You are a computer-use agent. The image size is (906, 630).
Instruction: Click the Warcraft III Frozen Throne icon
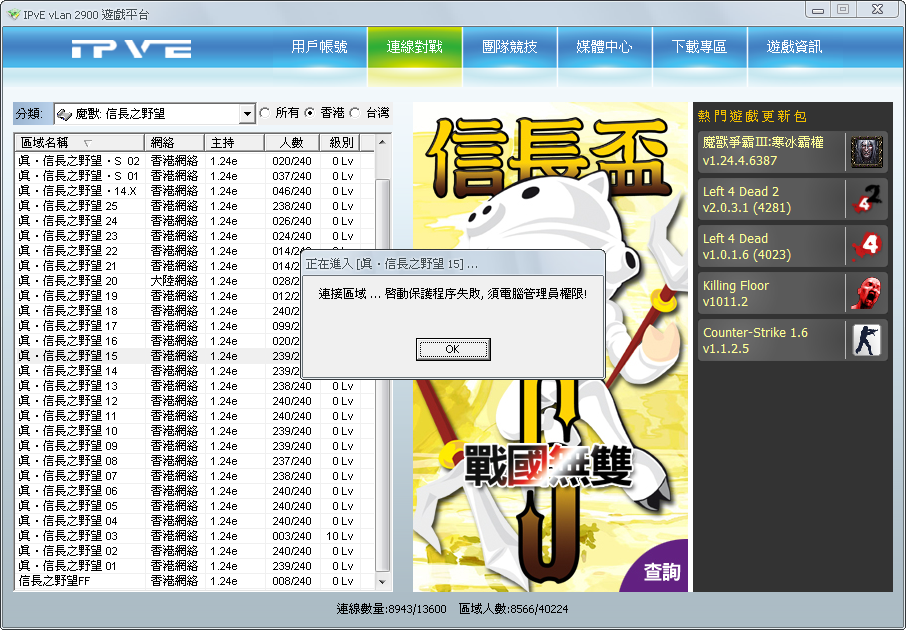(867, 152)
